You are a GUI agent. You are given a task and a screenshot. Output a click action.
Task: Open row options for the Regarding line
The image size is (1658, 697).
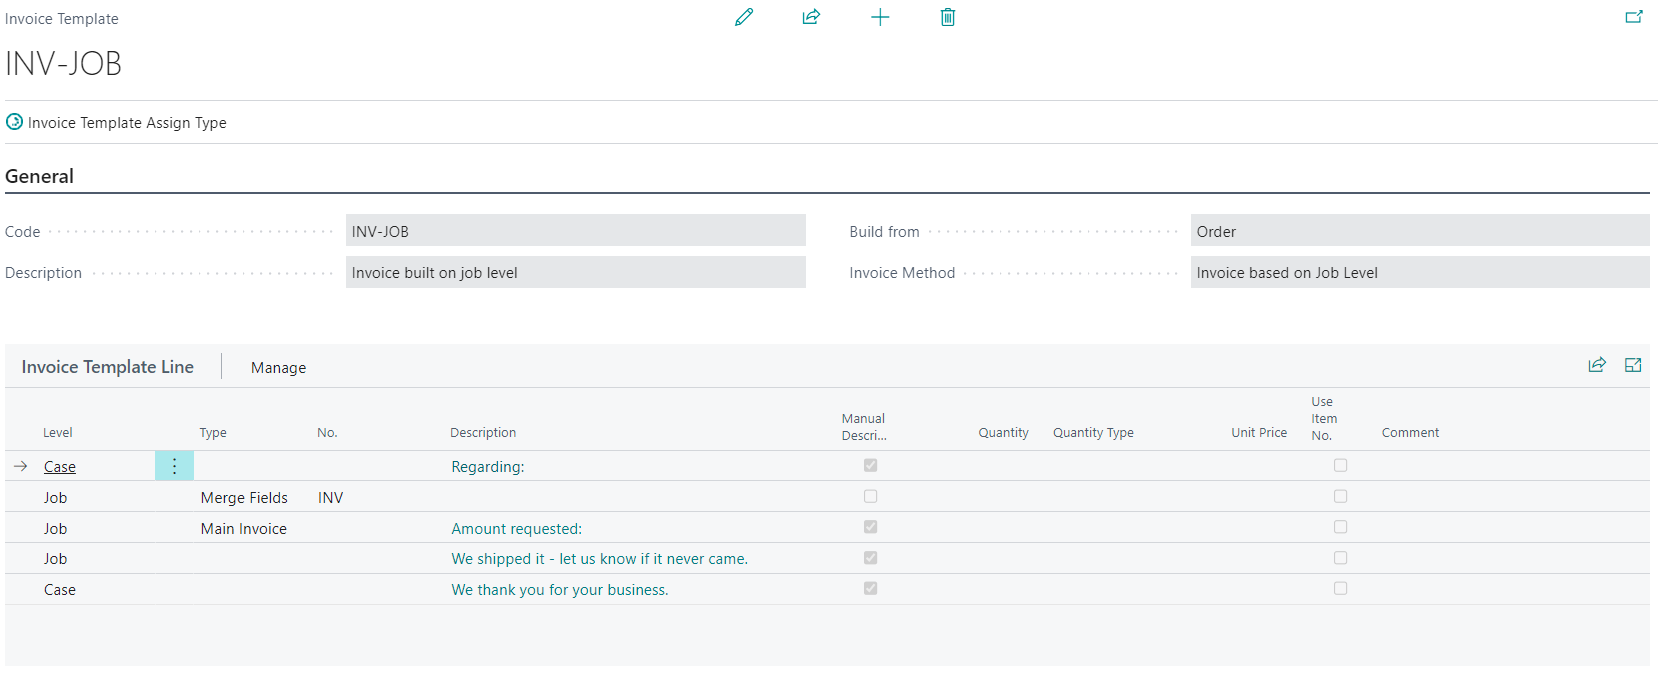(174, 466)
